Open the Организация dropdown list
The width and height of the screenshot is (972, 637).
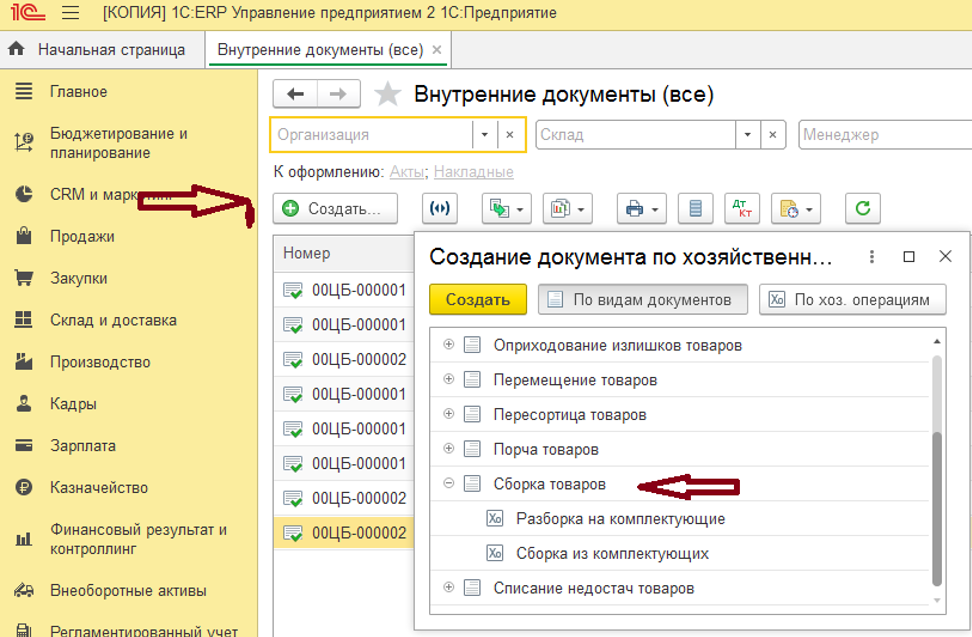485,134
